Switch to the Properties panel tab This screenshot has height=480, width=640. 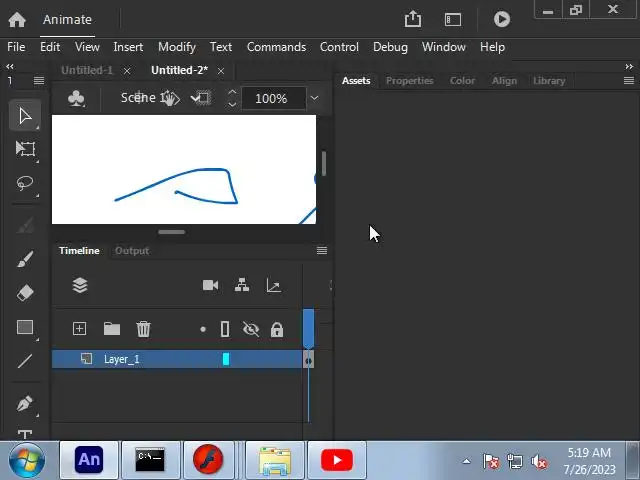click(409, 81)
